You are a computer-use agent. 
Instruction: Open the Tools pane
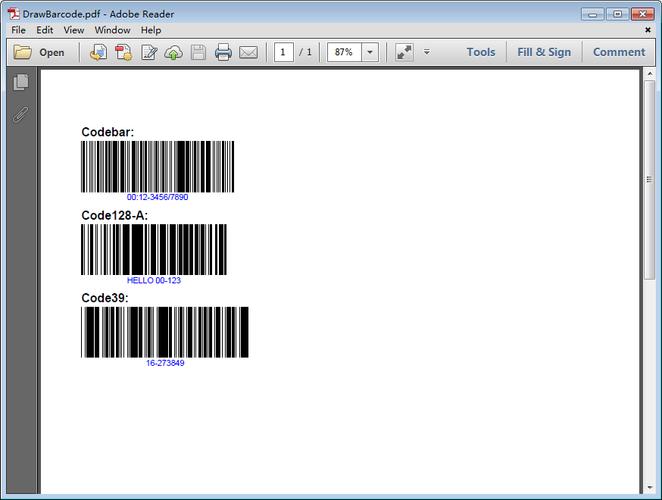[x=481, y=52]
